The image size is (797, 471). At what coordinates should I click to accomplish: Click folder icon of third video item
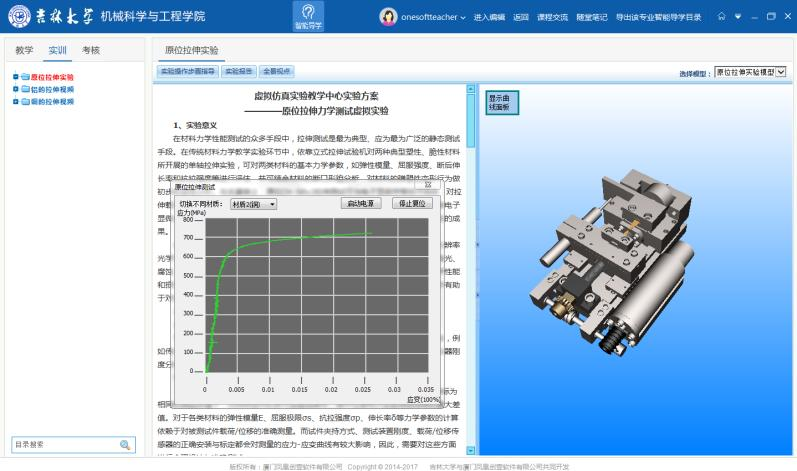25,101
